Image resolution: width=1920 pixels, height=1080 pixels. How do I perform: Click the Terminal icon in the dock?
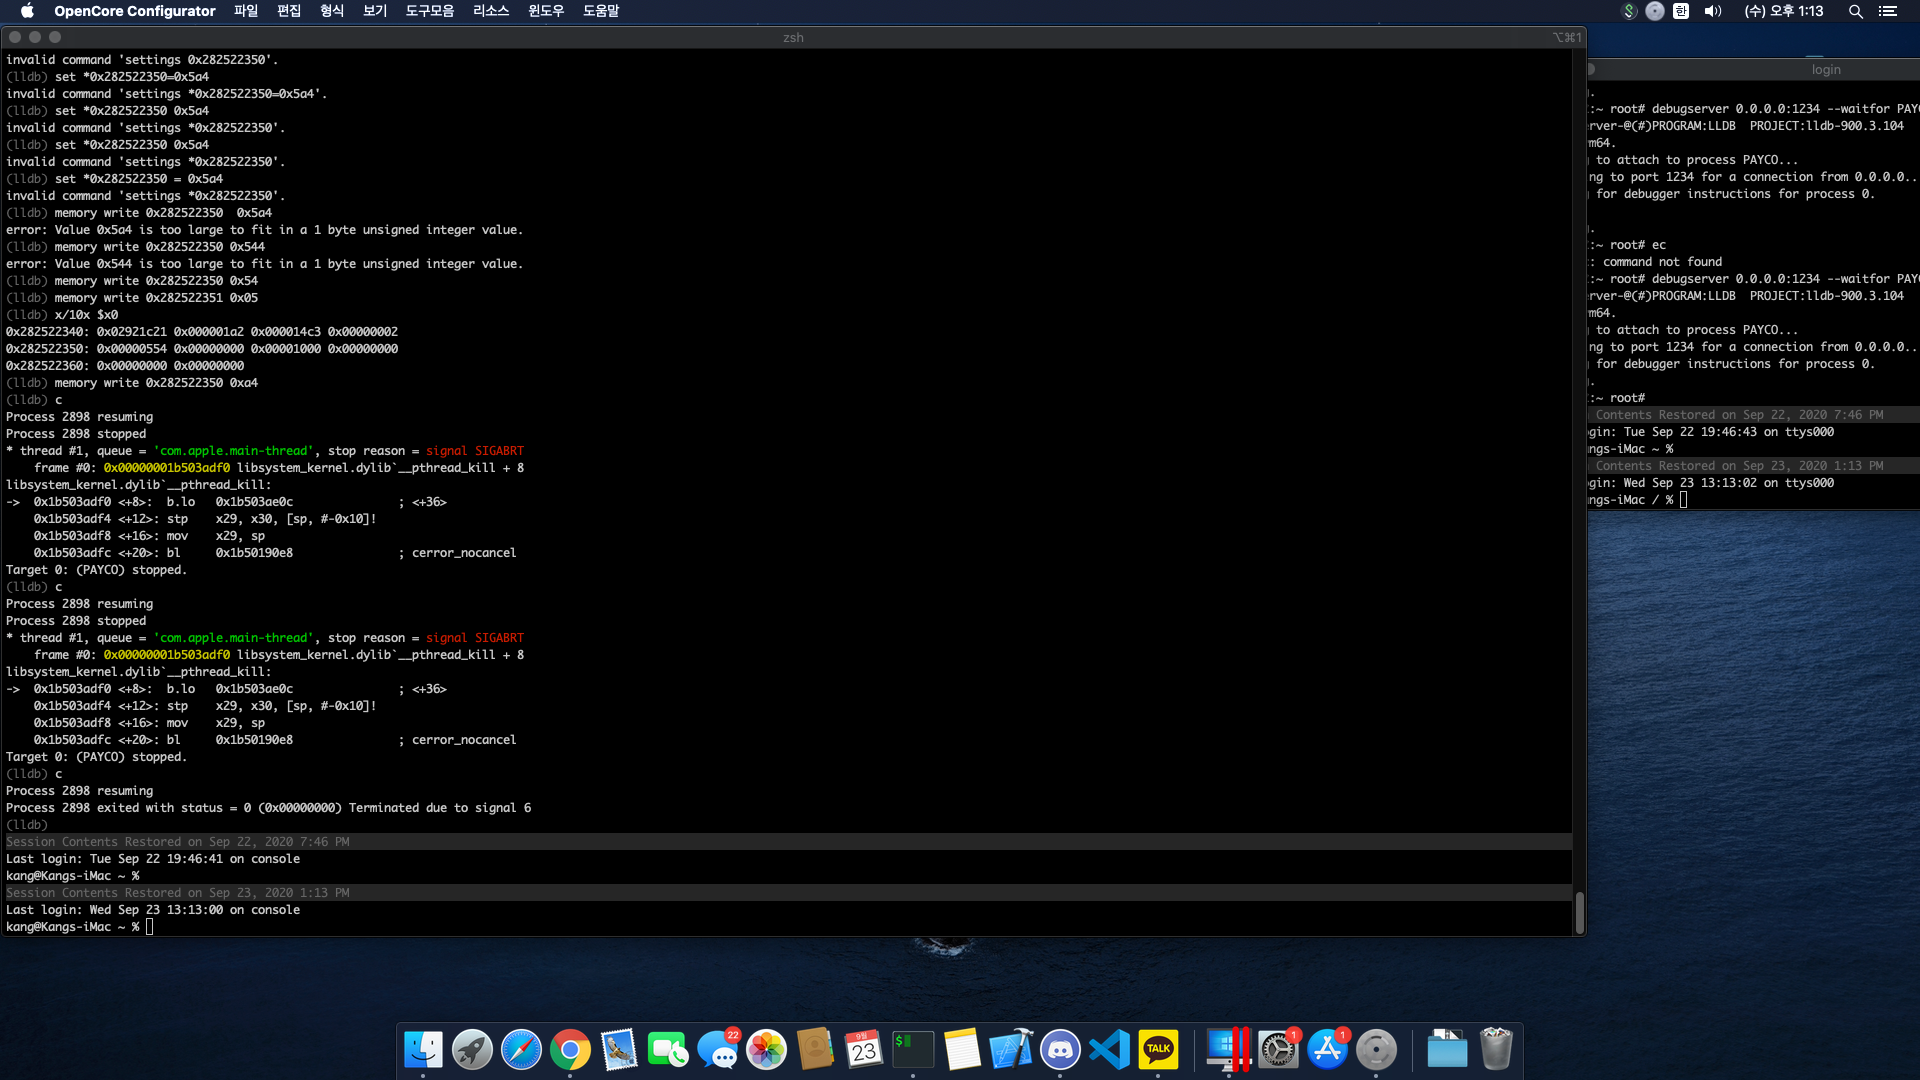(913, 1049)
